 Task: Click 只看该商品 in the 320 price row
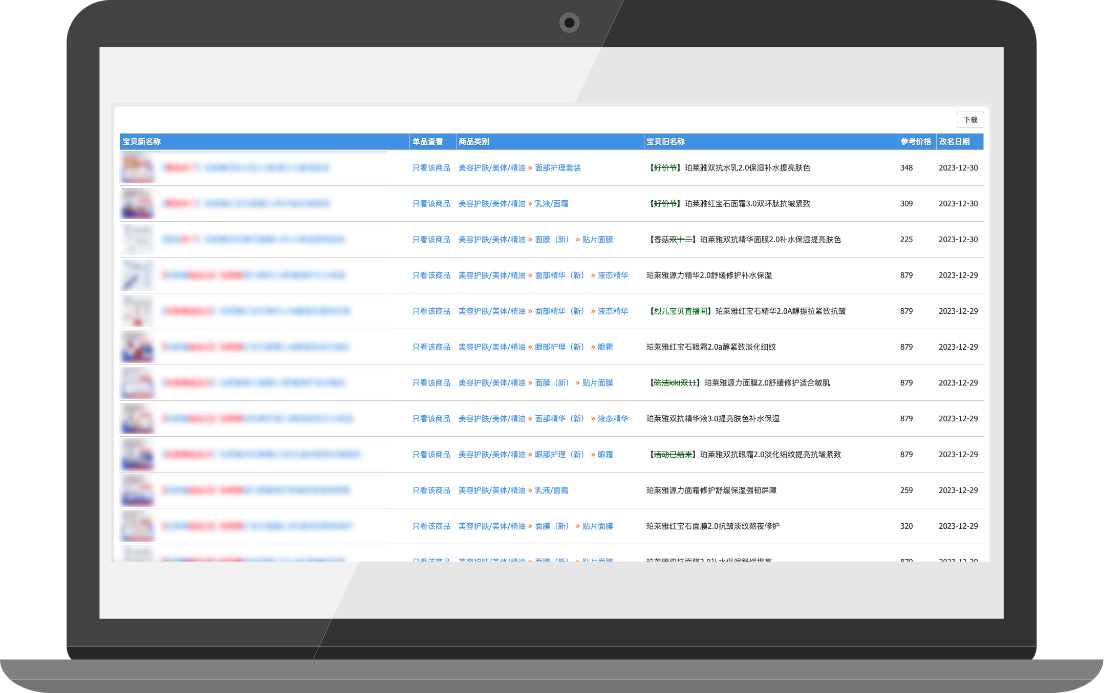(x=431, y=526)
